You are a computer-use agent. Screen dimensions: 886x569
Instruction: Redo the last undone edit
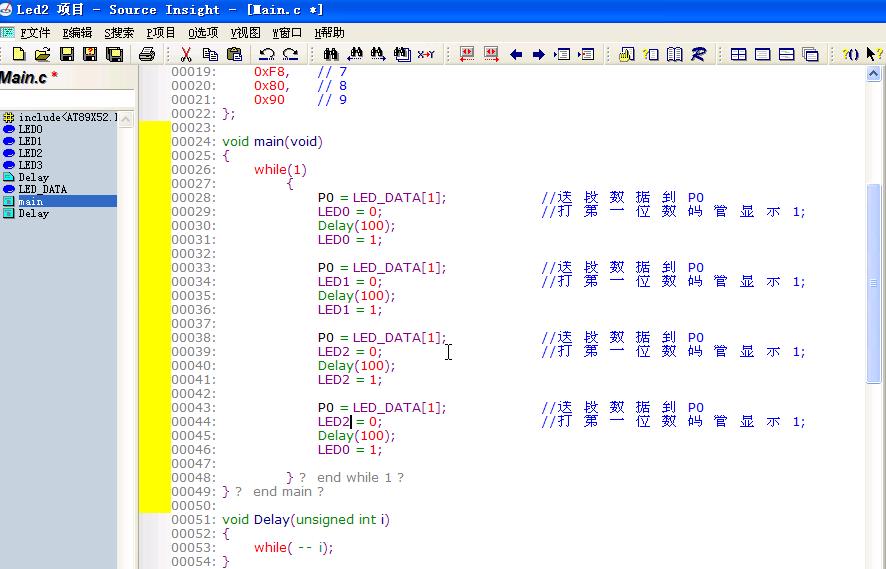(290, 54)
